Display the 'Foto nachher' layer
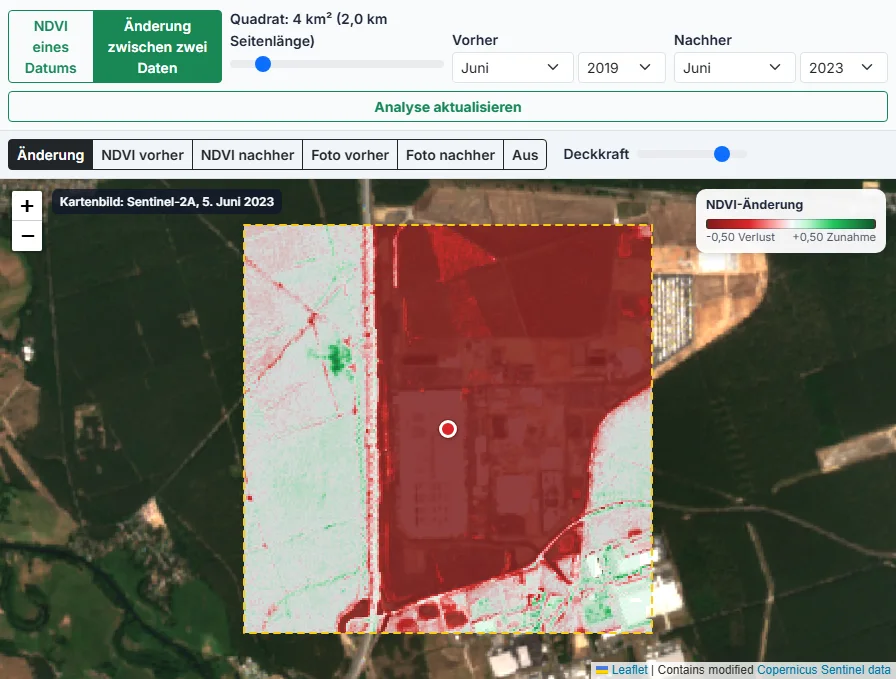Viewport: 896px width, 679px height. pyautogui.click(x=450, y=155)
